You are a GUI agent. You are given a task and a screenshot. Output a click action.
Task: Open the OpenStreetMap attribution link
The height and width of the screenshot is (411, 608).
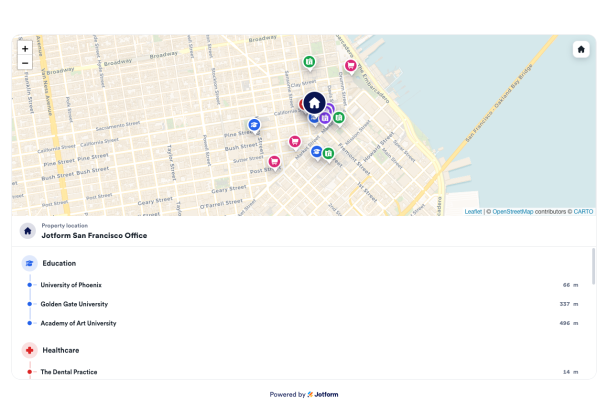click(x=513, y=211)
